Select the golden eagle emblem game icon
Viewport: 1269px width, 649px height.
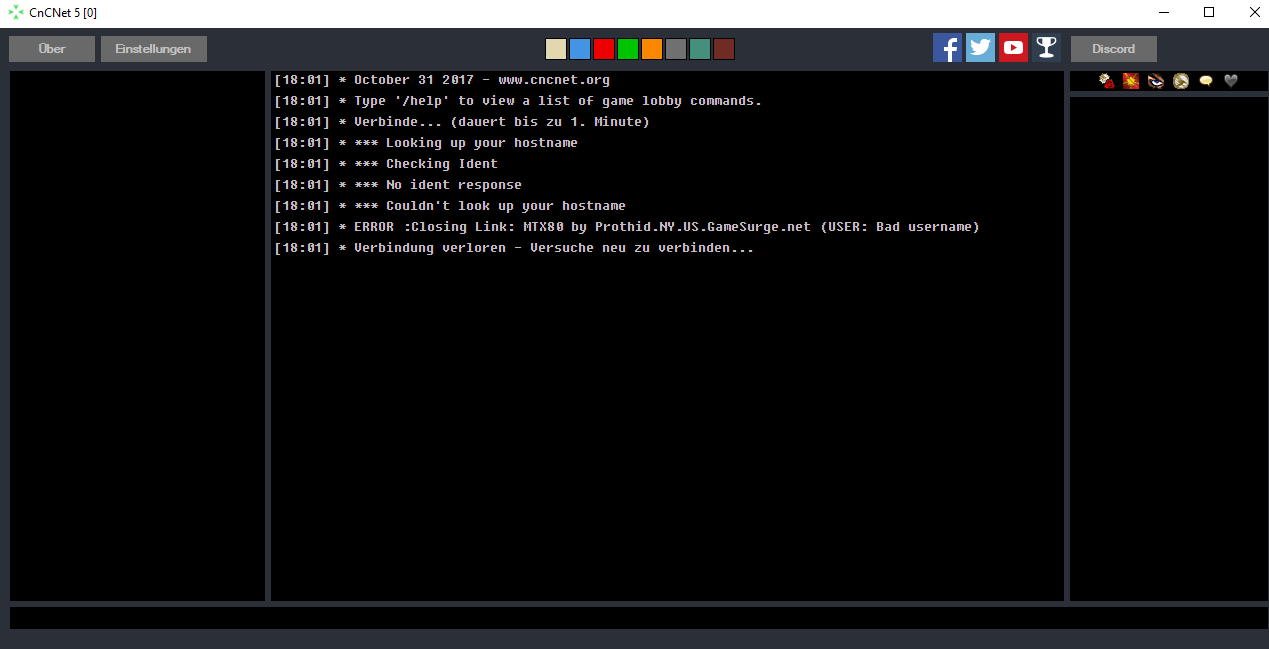click(1181, 81)
